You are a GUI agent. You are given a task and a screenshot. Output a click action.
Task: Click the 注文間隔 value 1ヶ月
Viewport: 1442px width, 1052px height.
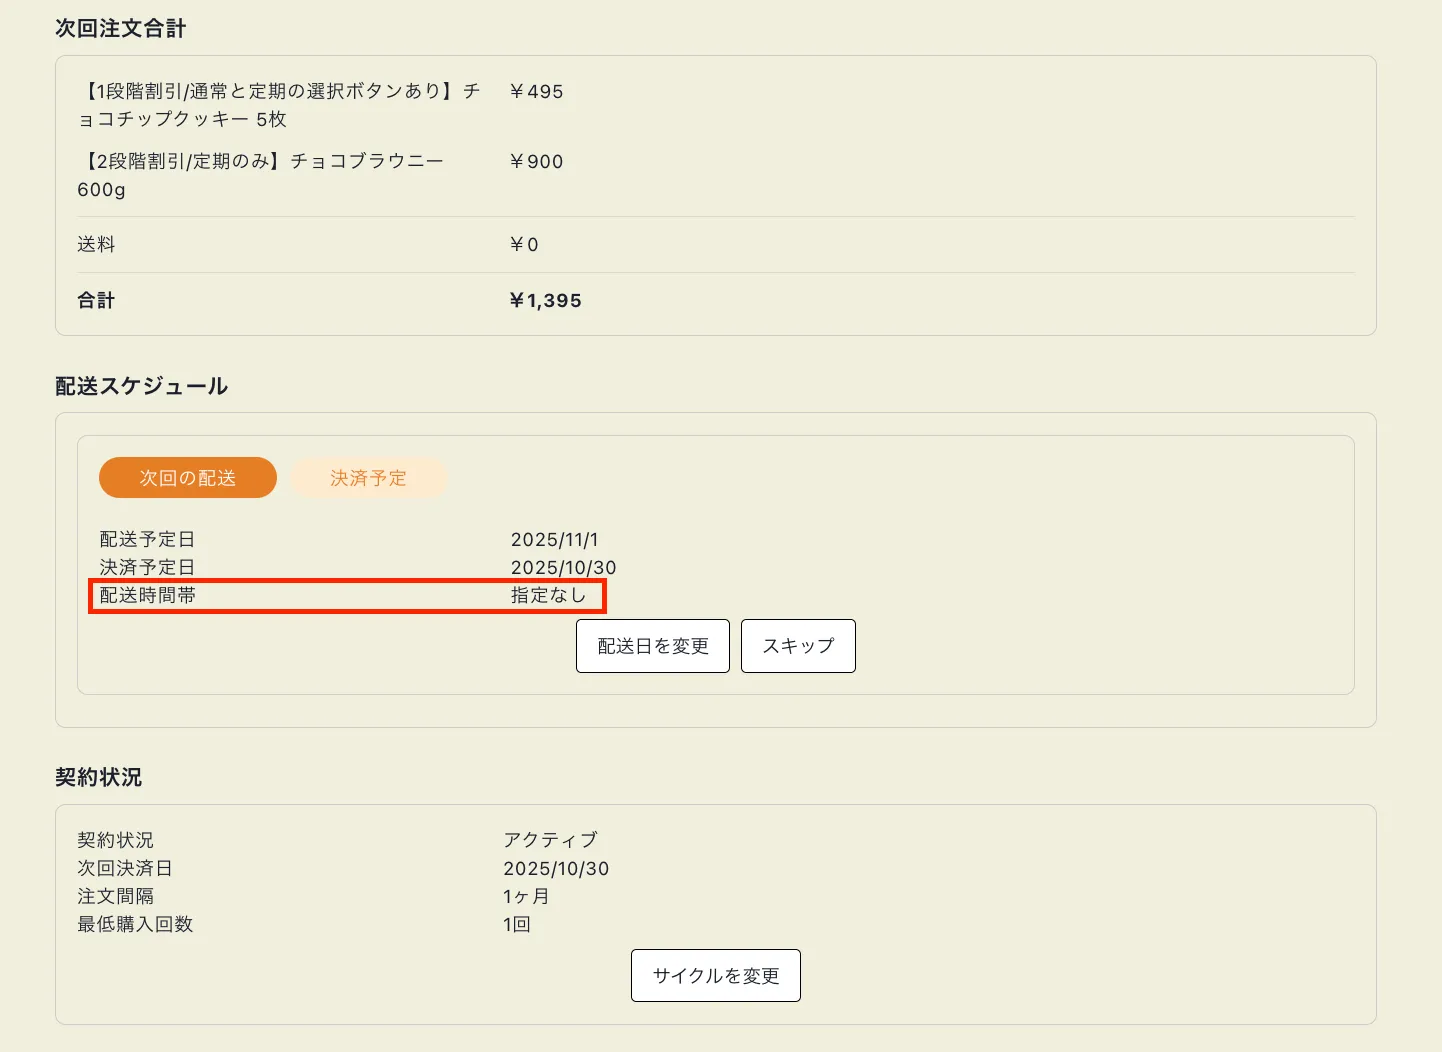526,896
